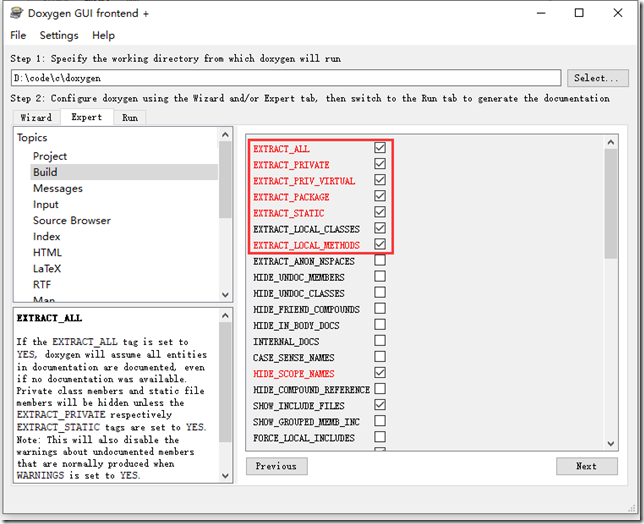Uncheck the SHOW_INCLUDE_FILES checkbox
This screenshot has width=644, height=524.
tap(380, 404)
